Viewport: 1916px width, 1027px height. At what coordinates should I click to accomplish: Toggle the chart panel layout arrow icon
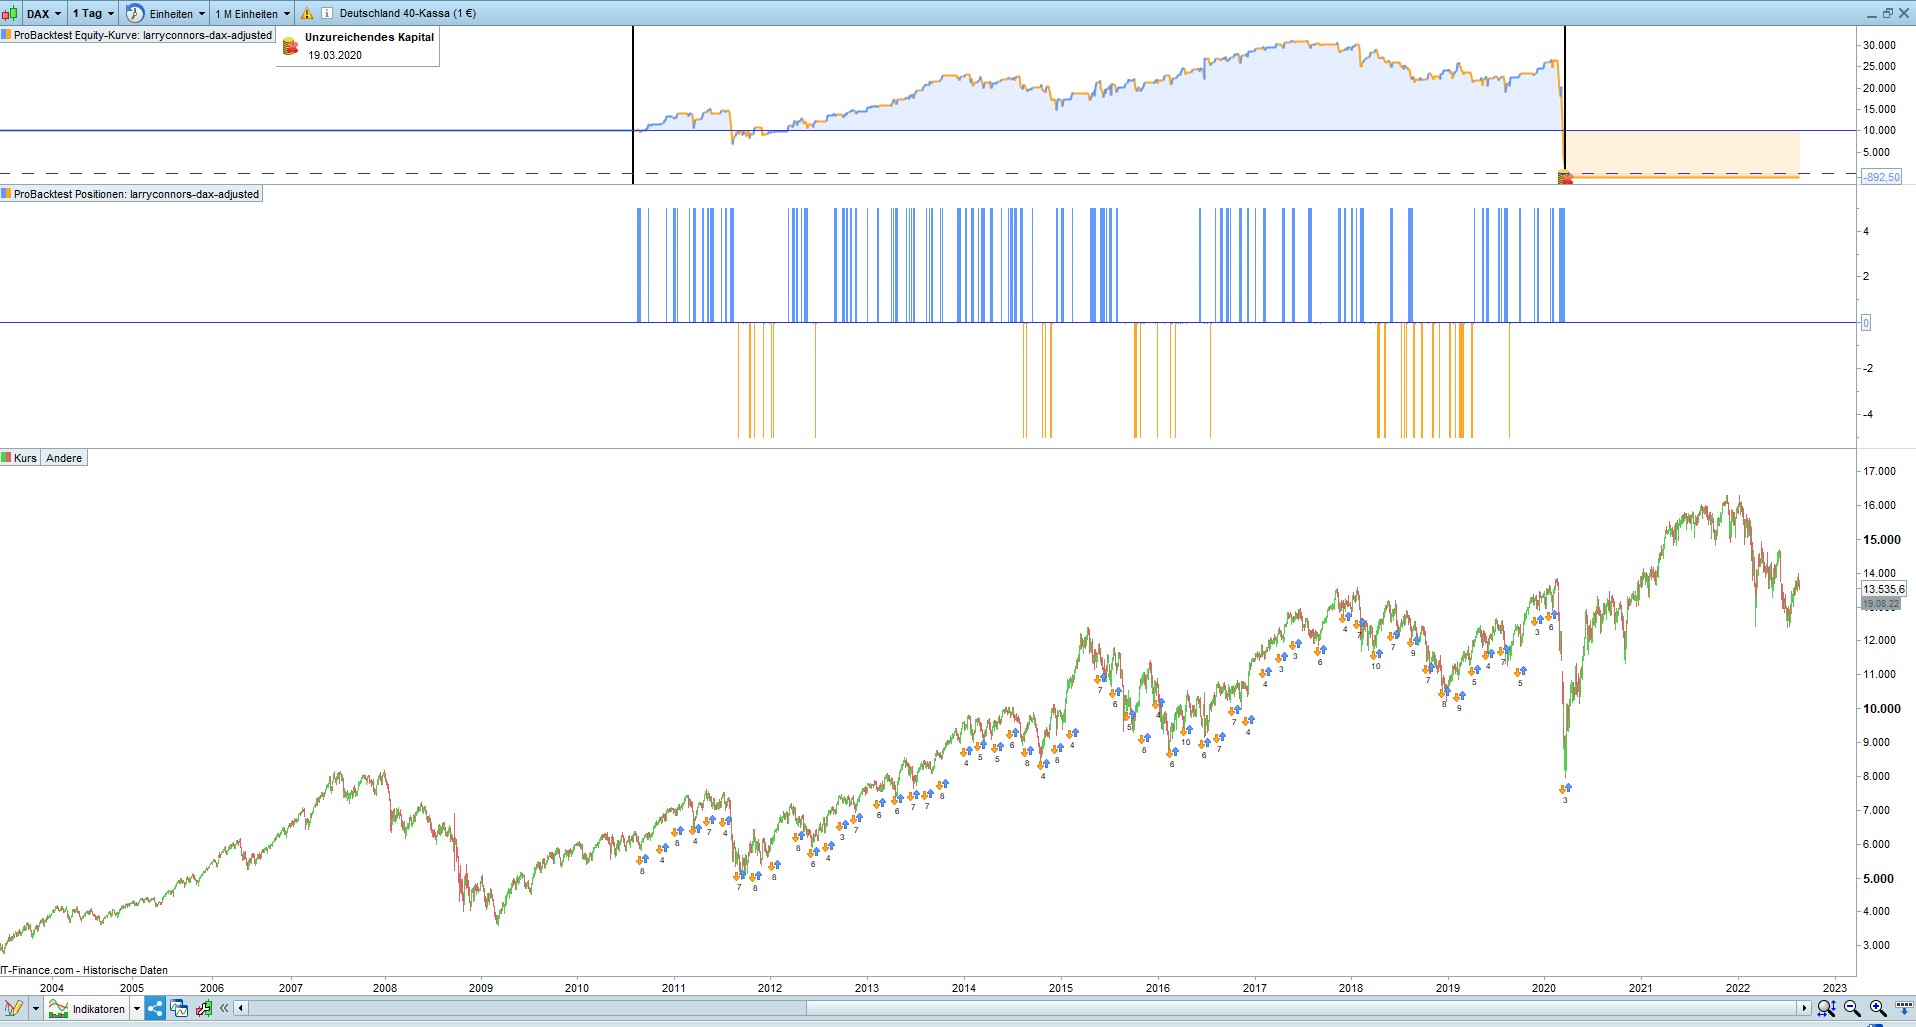(1904, 1008)
